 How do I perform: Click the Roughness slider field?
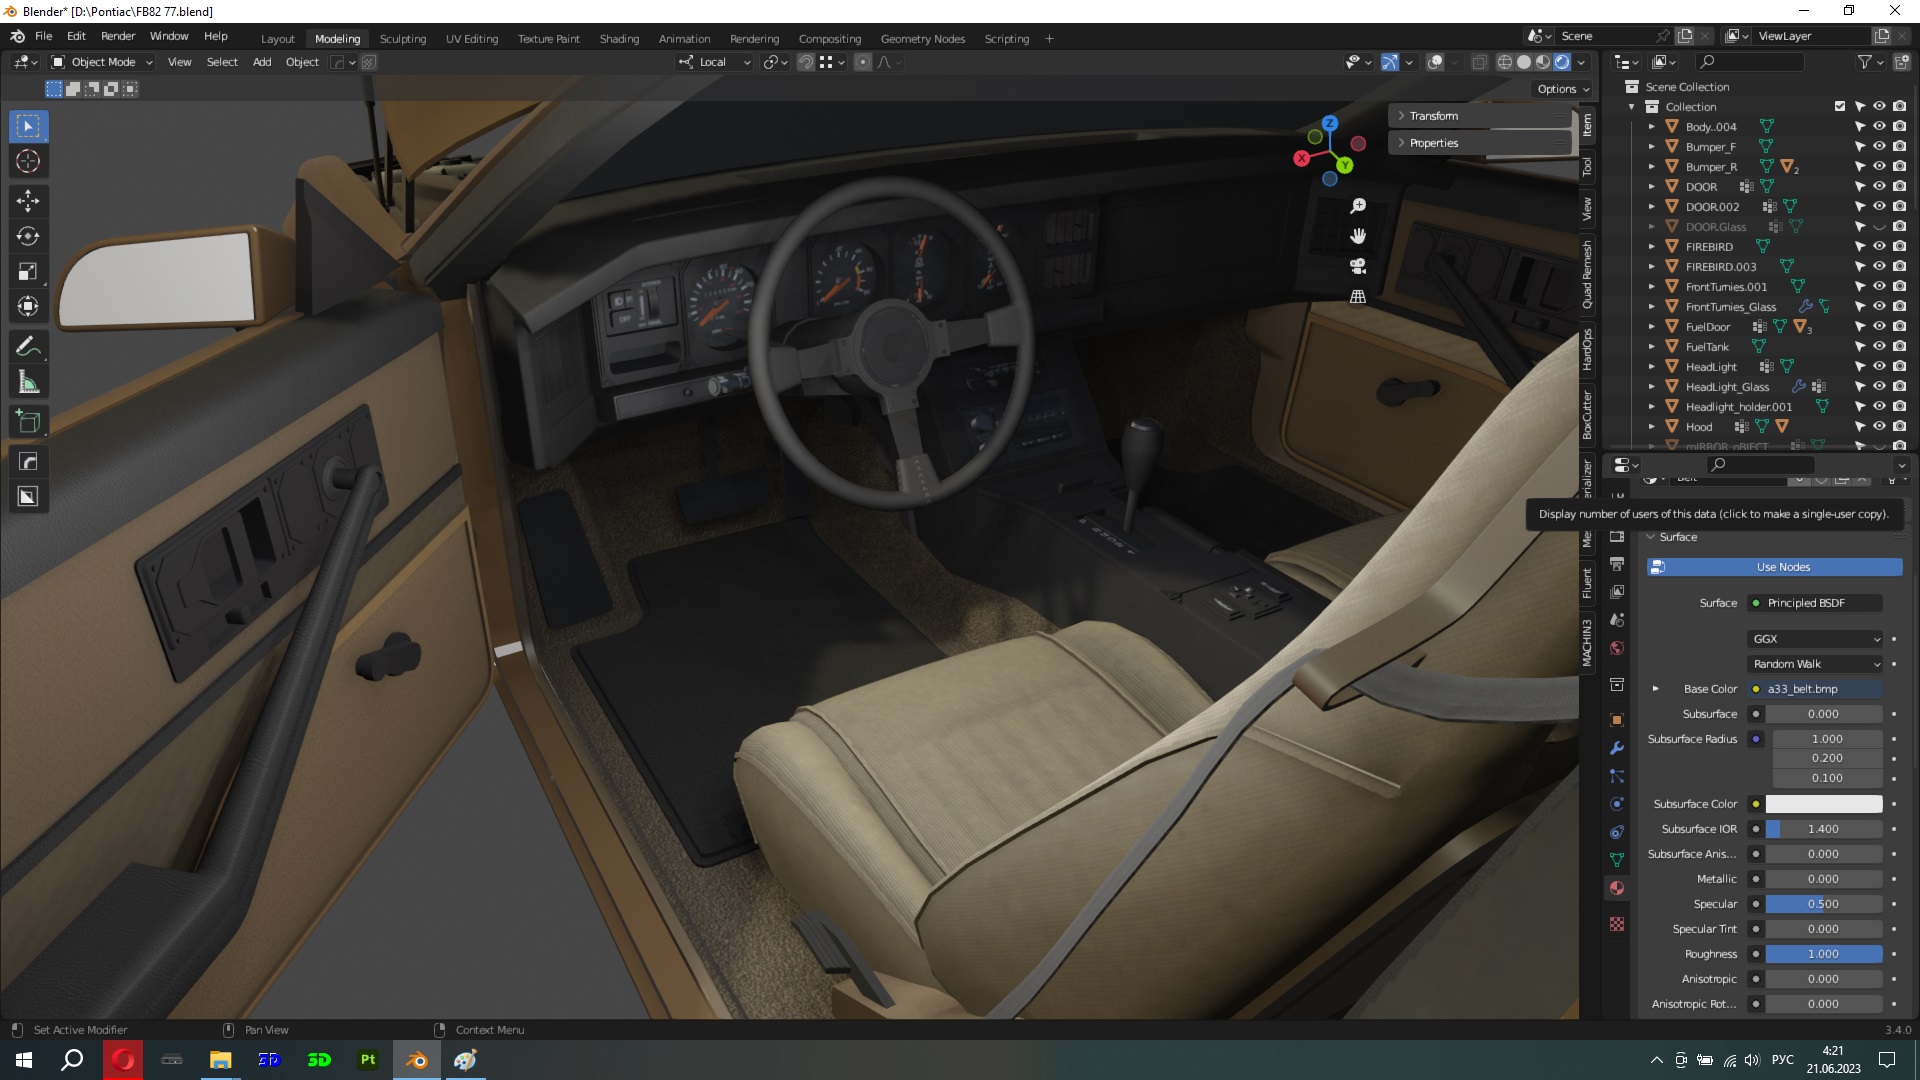1823,954
